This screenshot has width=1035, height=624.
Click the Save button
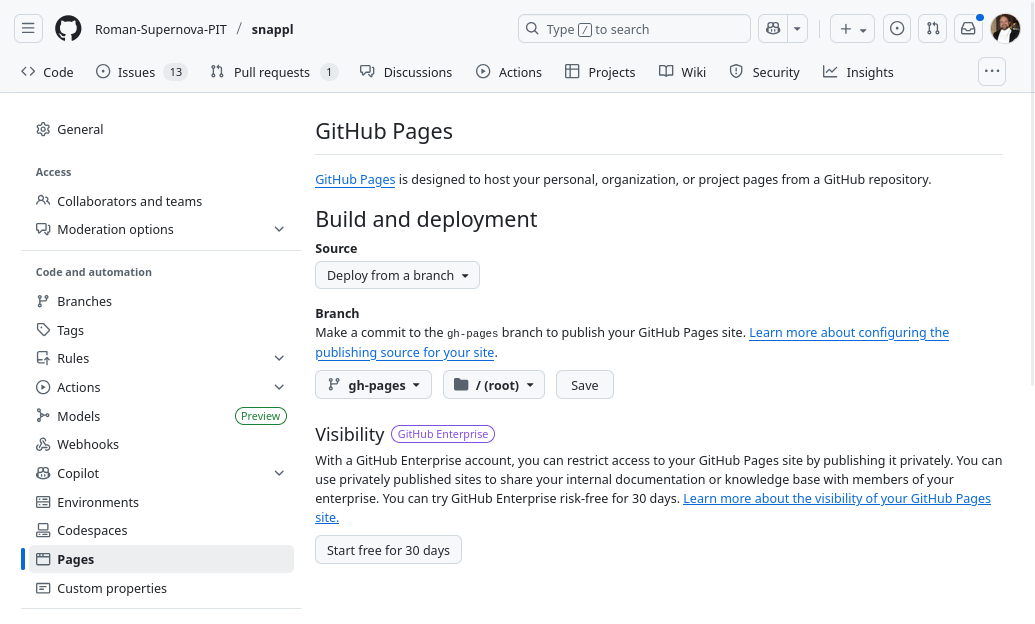tap(585, 385)
